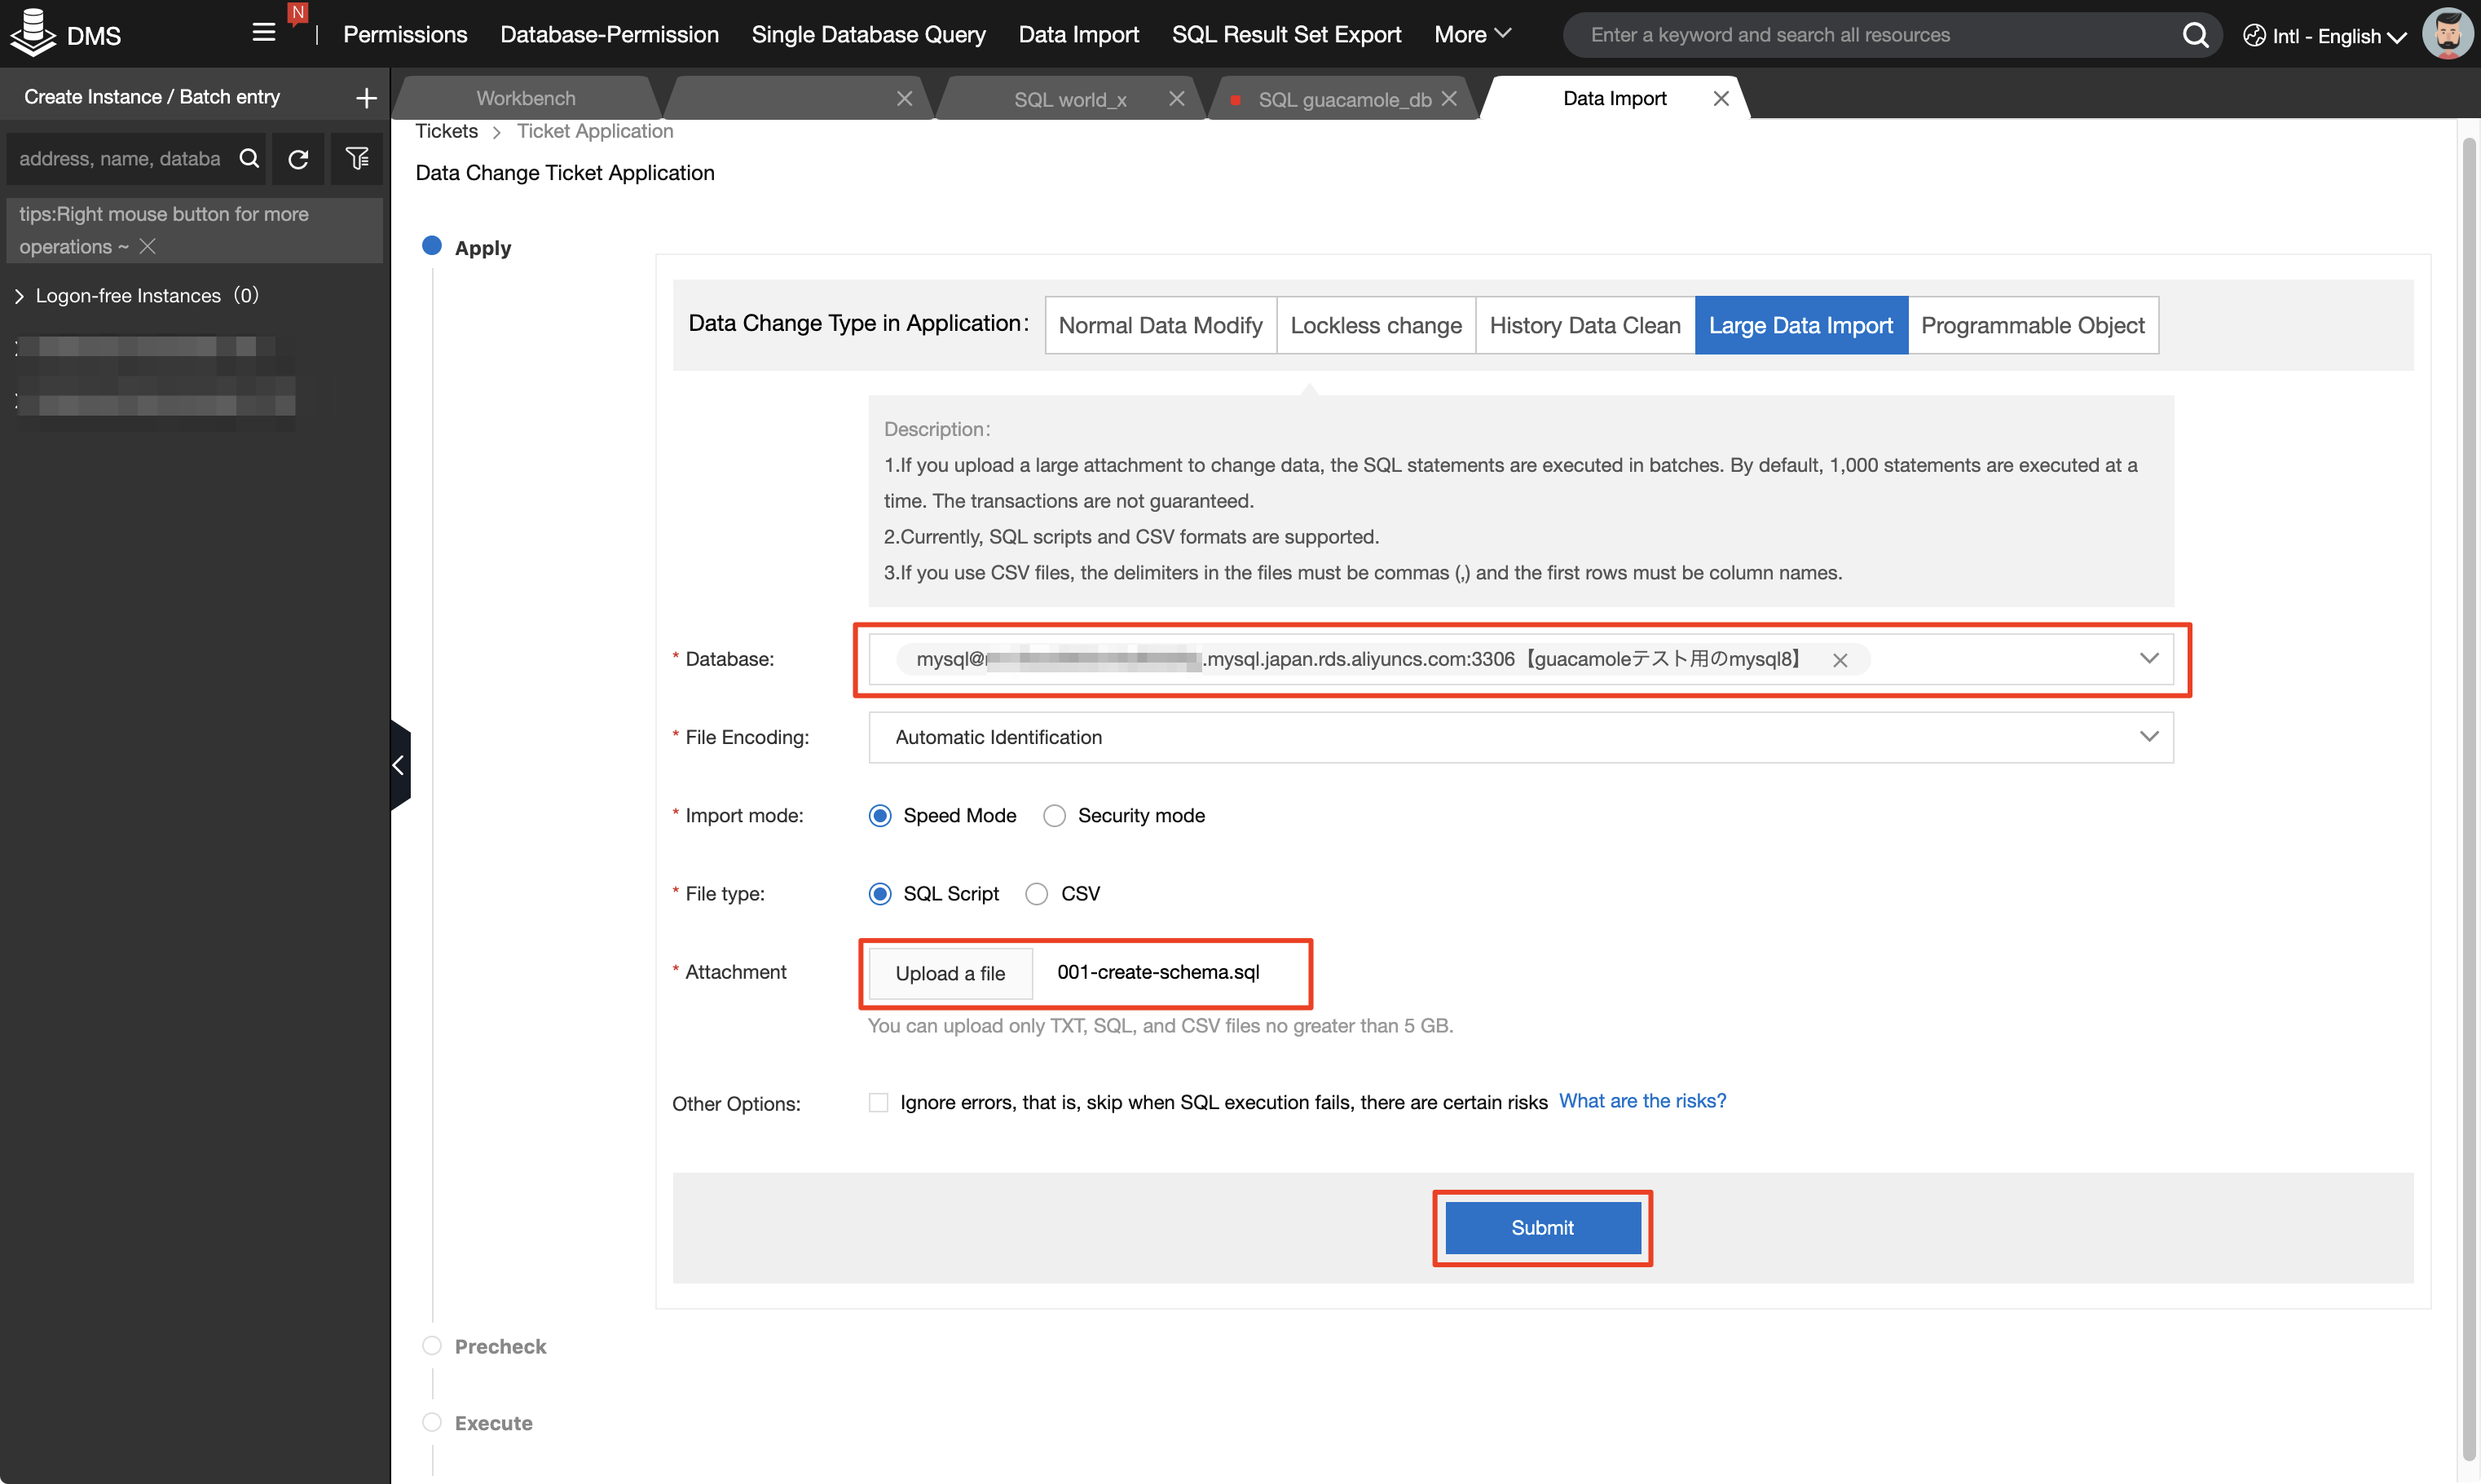Open the Permissions menu

click(x=405, y=34)
